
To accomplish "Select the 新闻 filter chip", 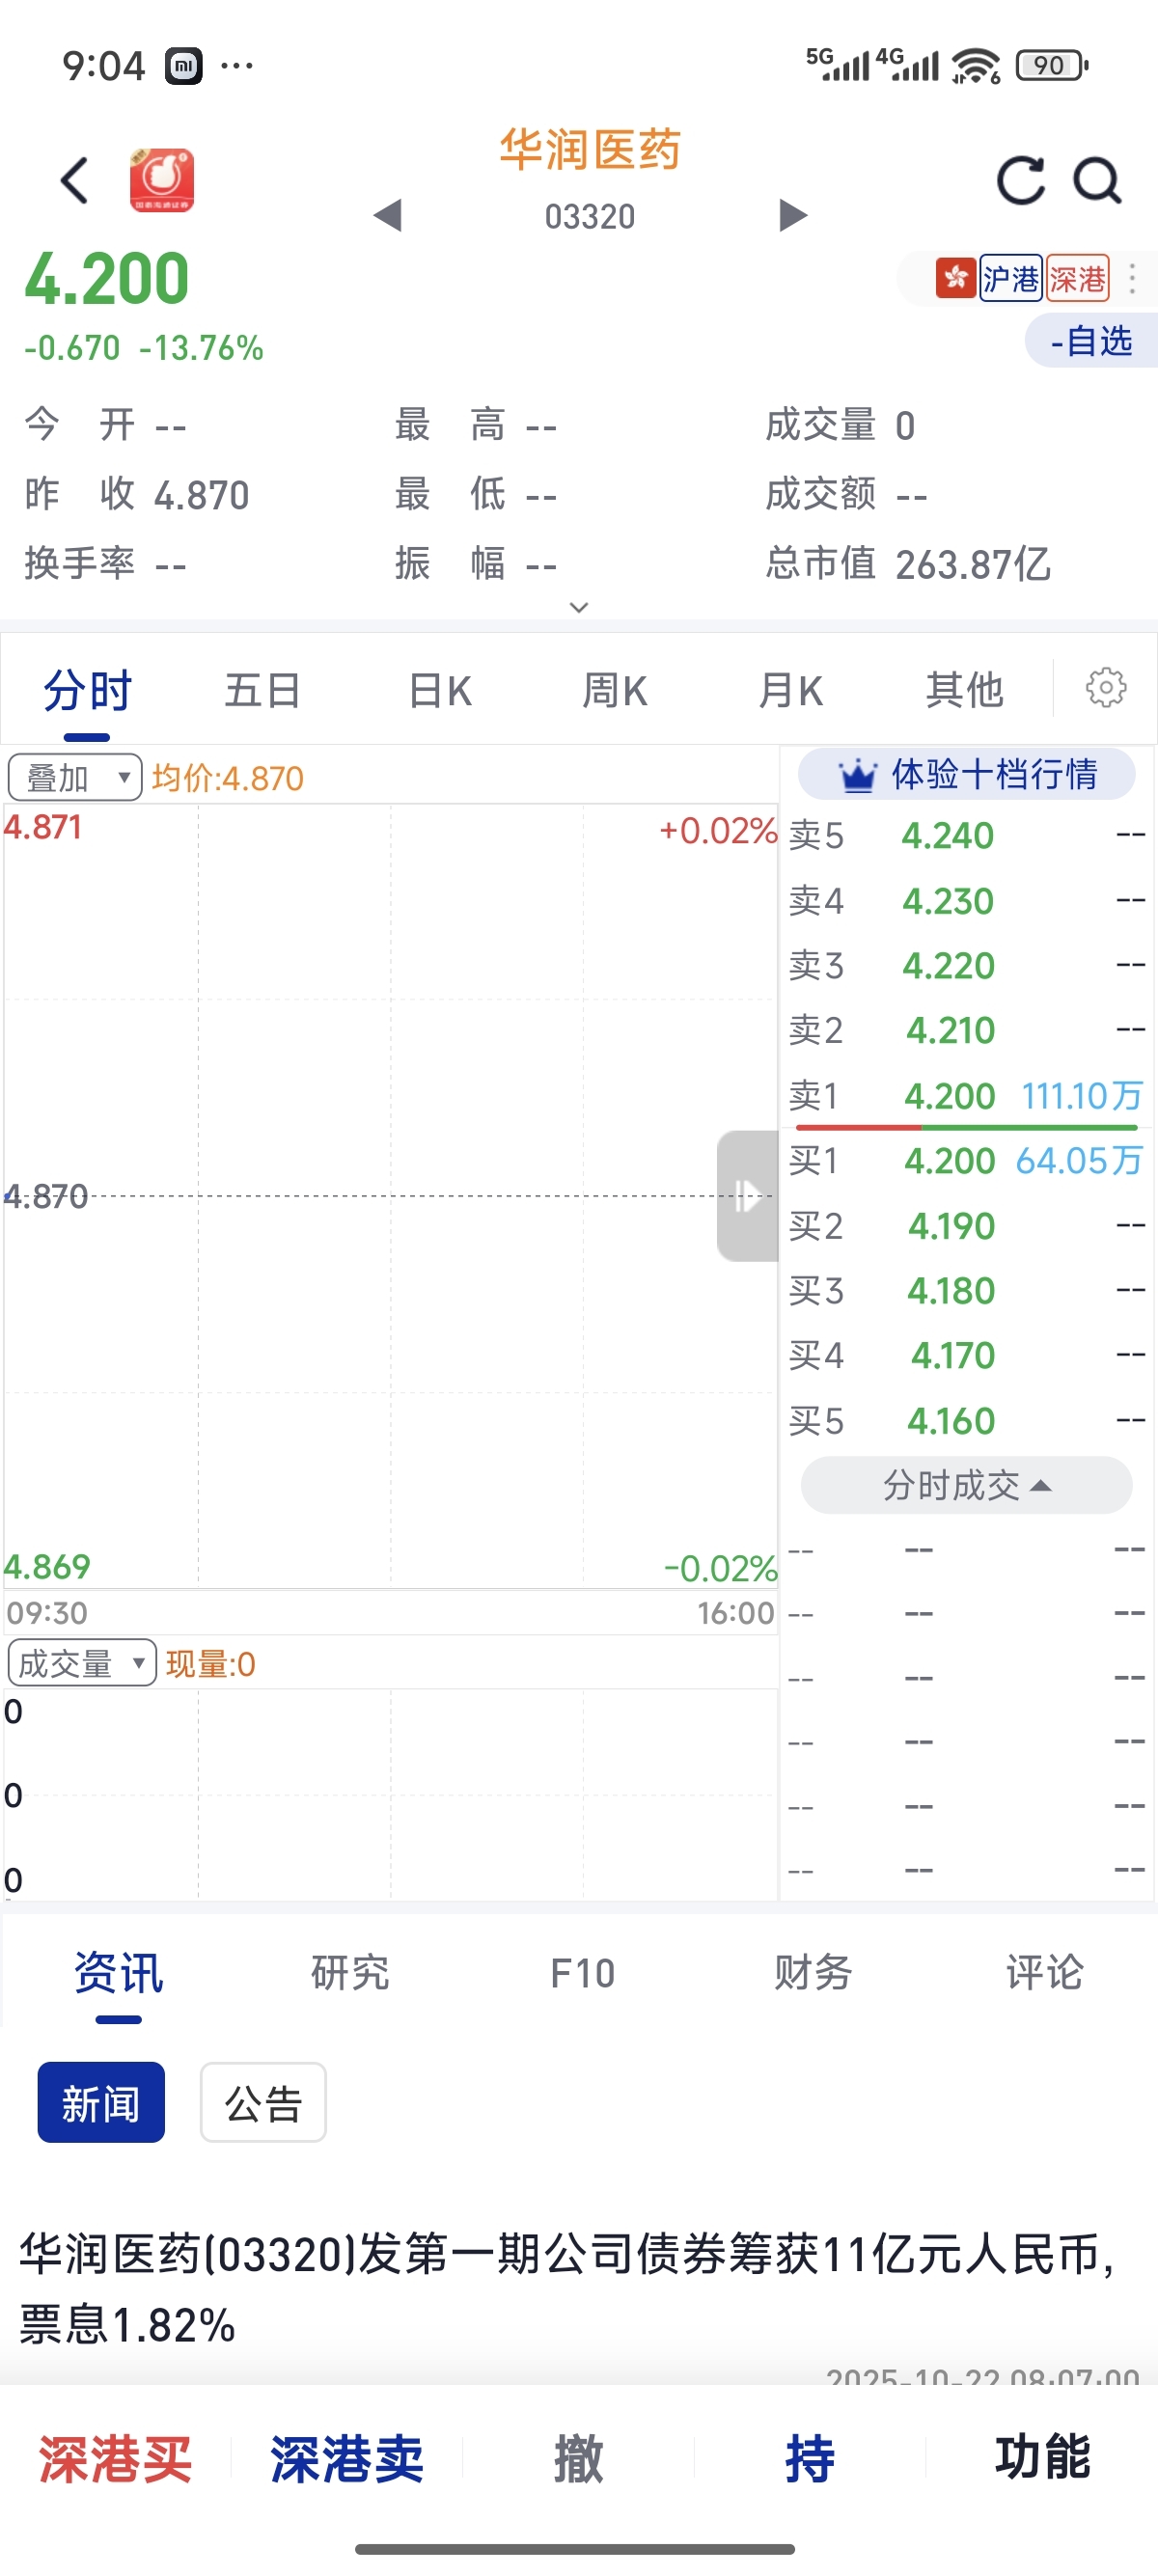I will (101, 2102).
